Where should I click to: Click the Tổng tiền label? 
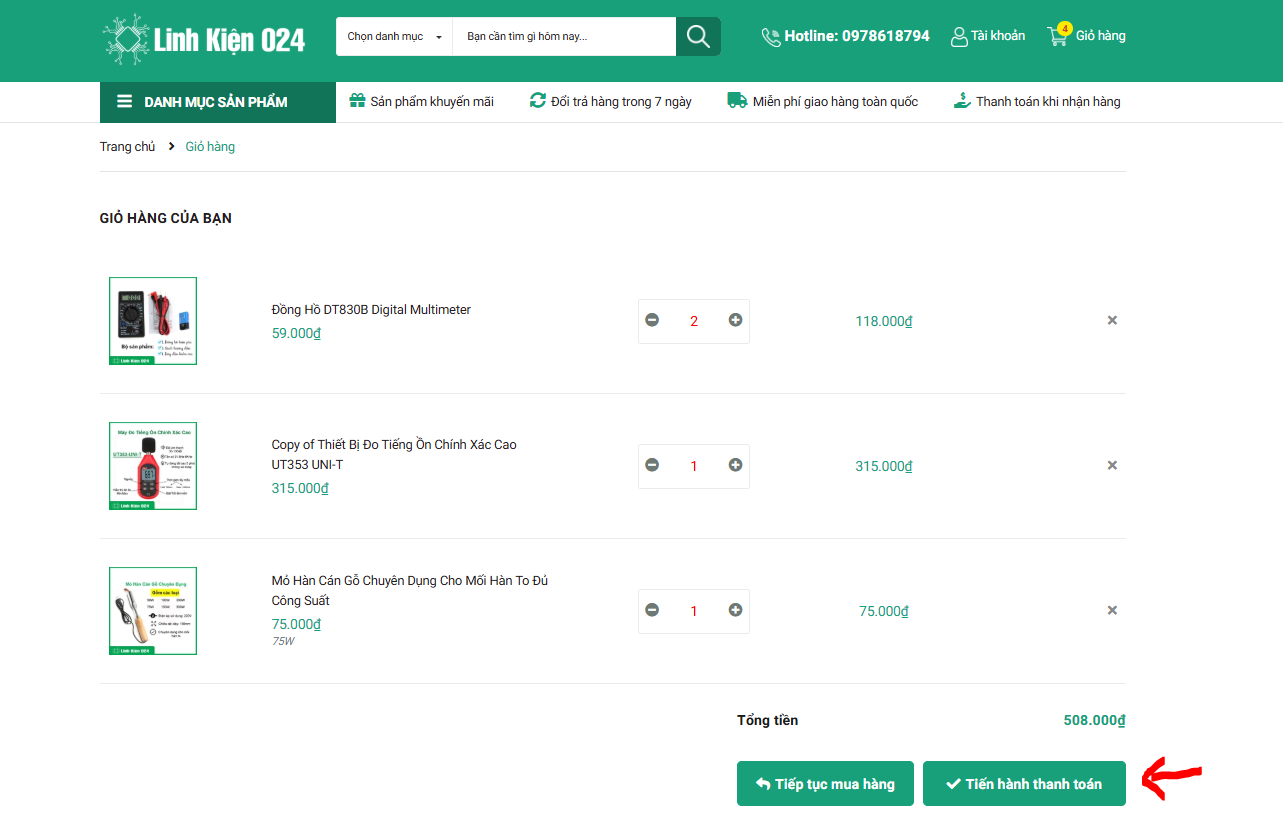(x=768, y=720)
